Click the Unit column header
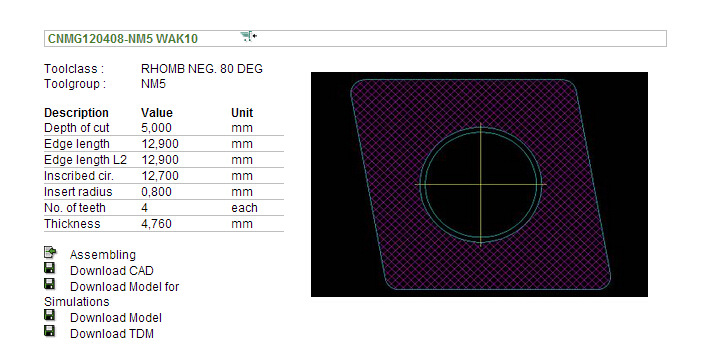 click(x=242, y=113)
